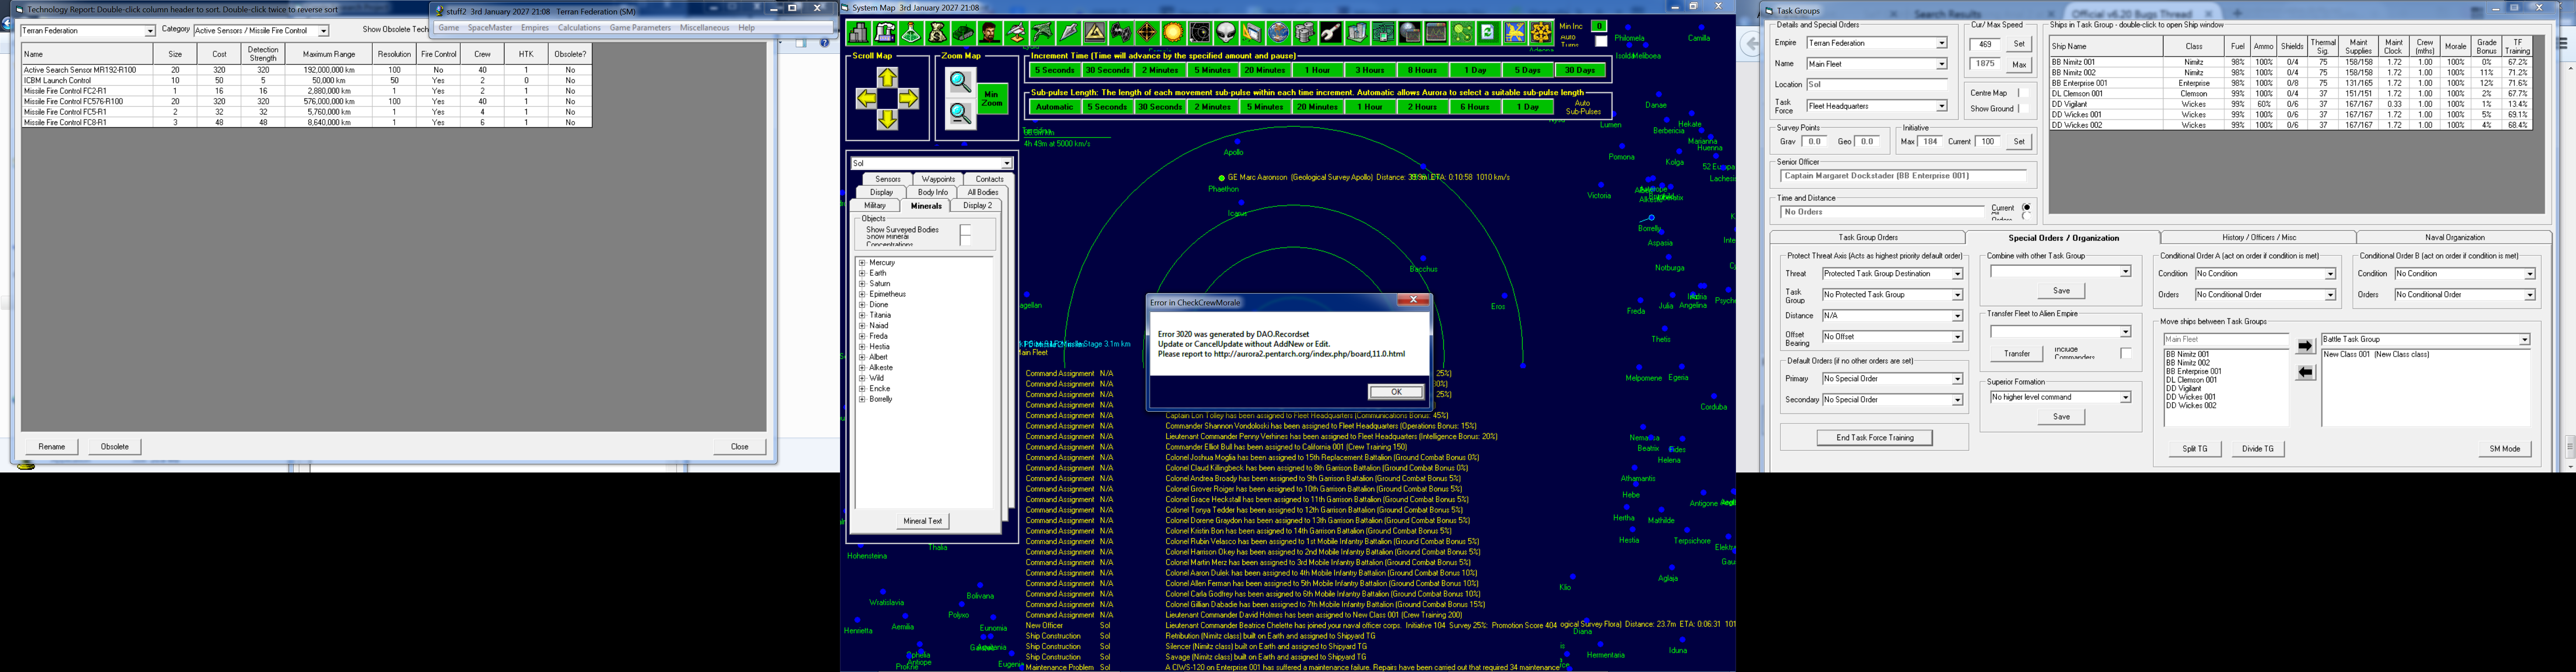Click the scroll map right arrow
This screenshot has width=2576, height=672.
pyautogui.click(x=908, y=98)
